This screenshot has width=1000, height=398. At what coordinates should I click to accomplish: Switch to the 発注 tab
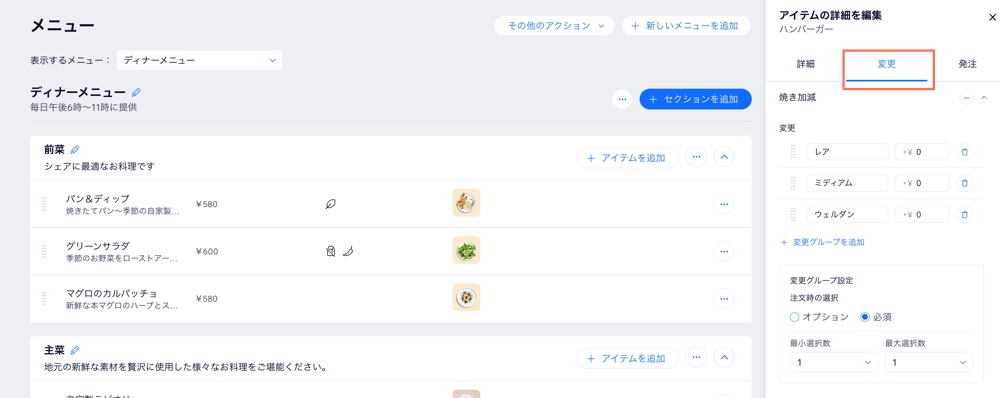(967, 64)
